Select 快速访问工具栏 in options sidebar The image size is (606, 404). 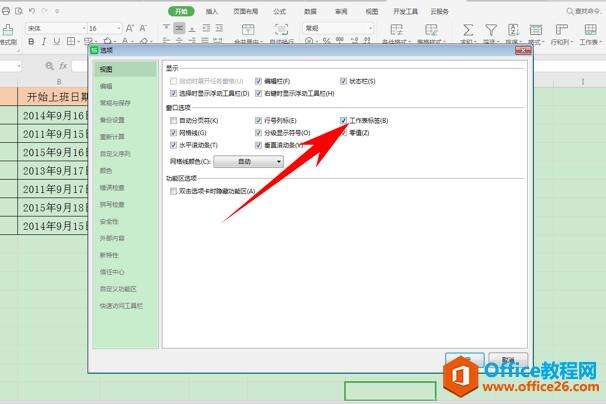point(121,305)
